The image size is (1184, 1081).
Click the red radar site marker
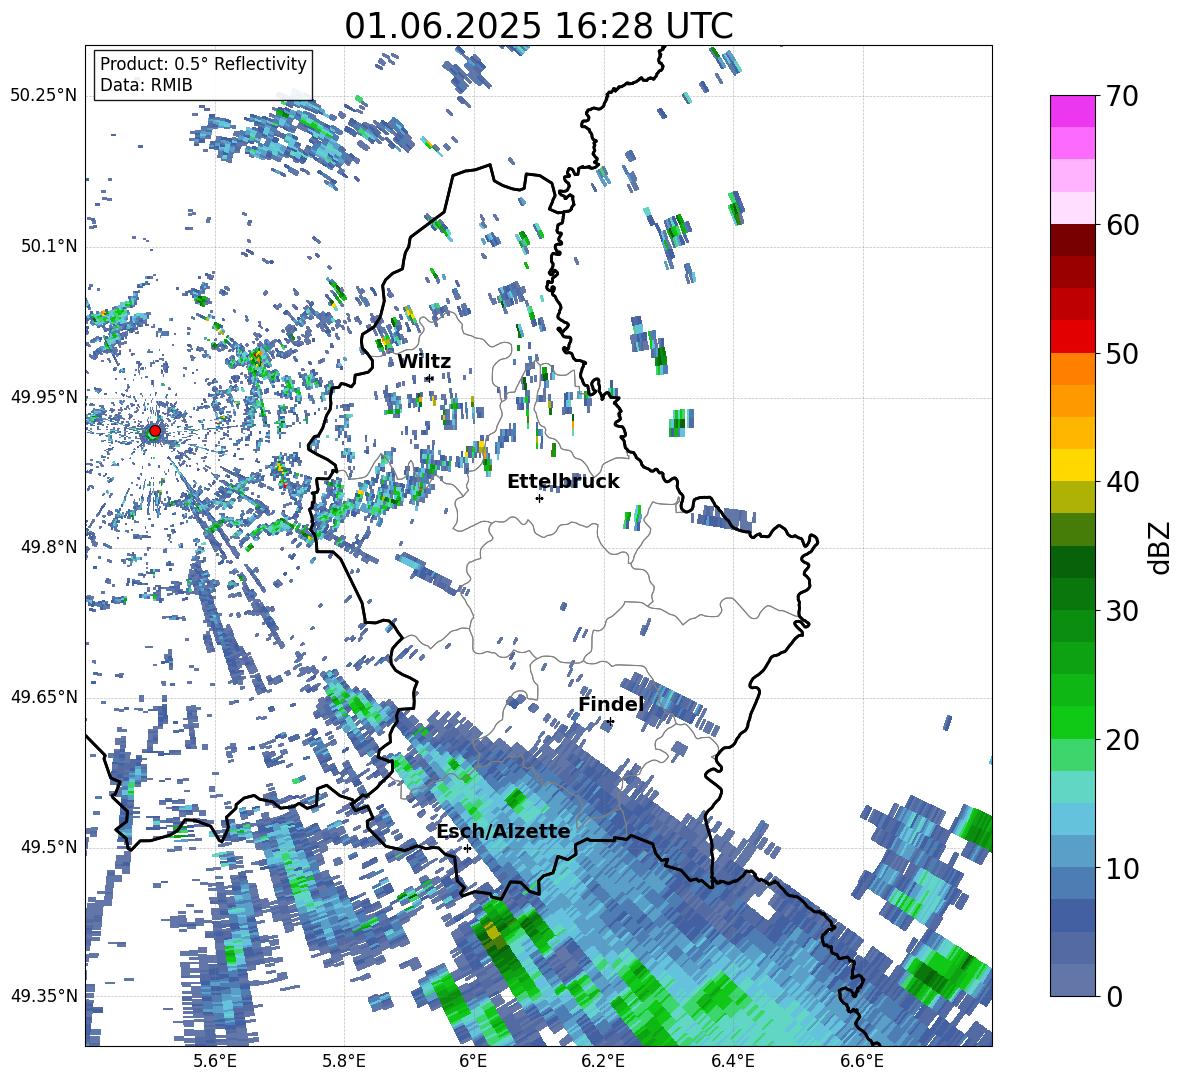(155, 431)
